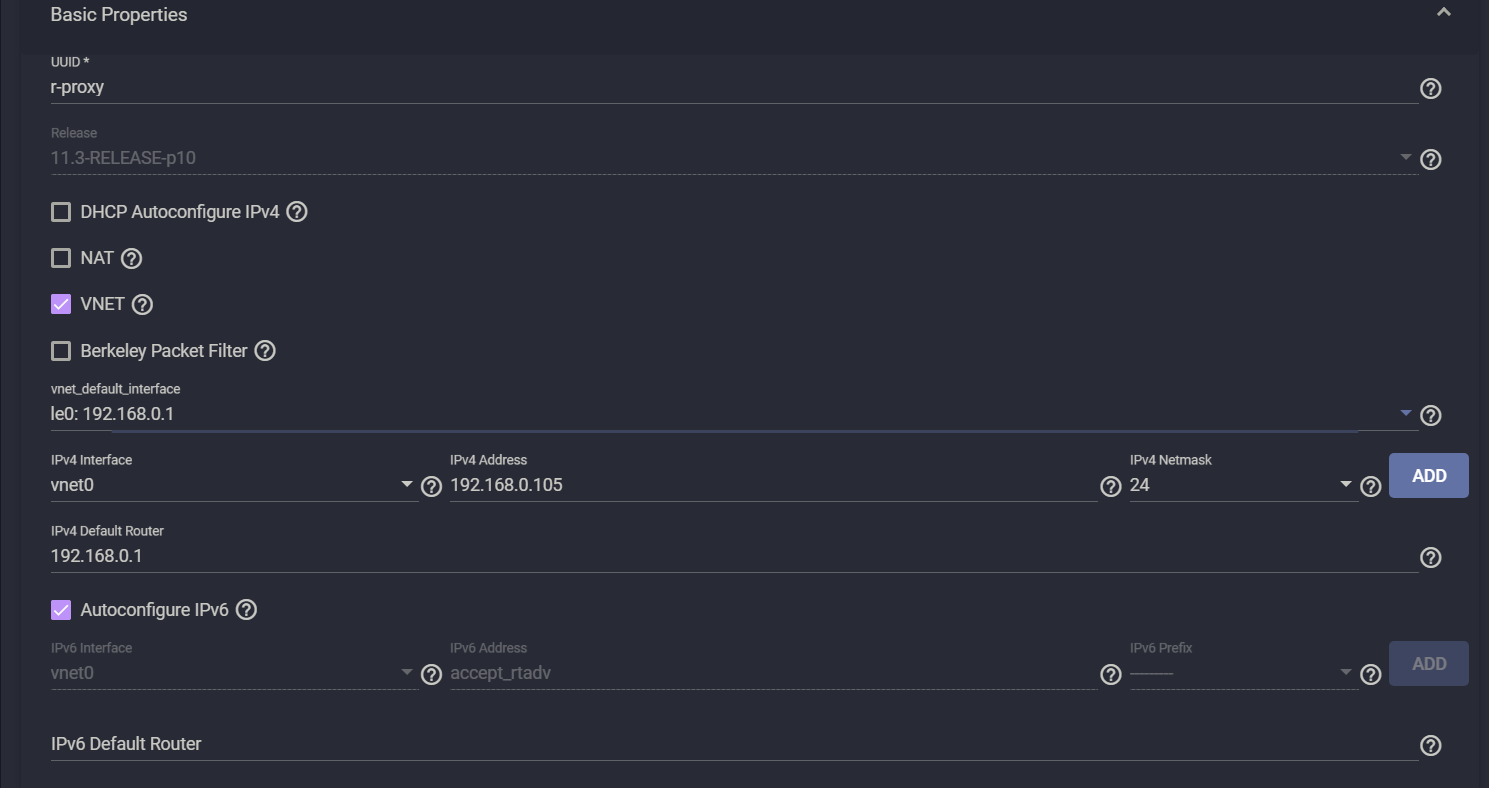1489x788 pixels.
Task: Disable the Autoconfigure IPv6 checkbox
Action: [x=61, y=610]
